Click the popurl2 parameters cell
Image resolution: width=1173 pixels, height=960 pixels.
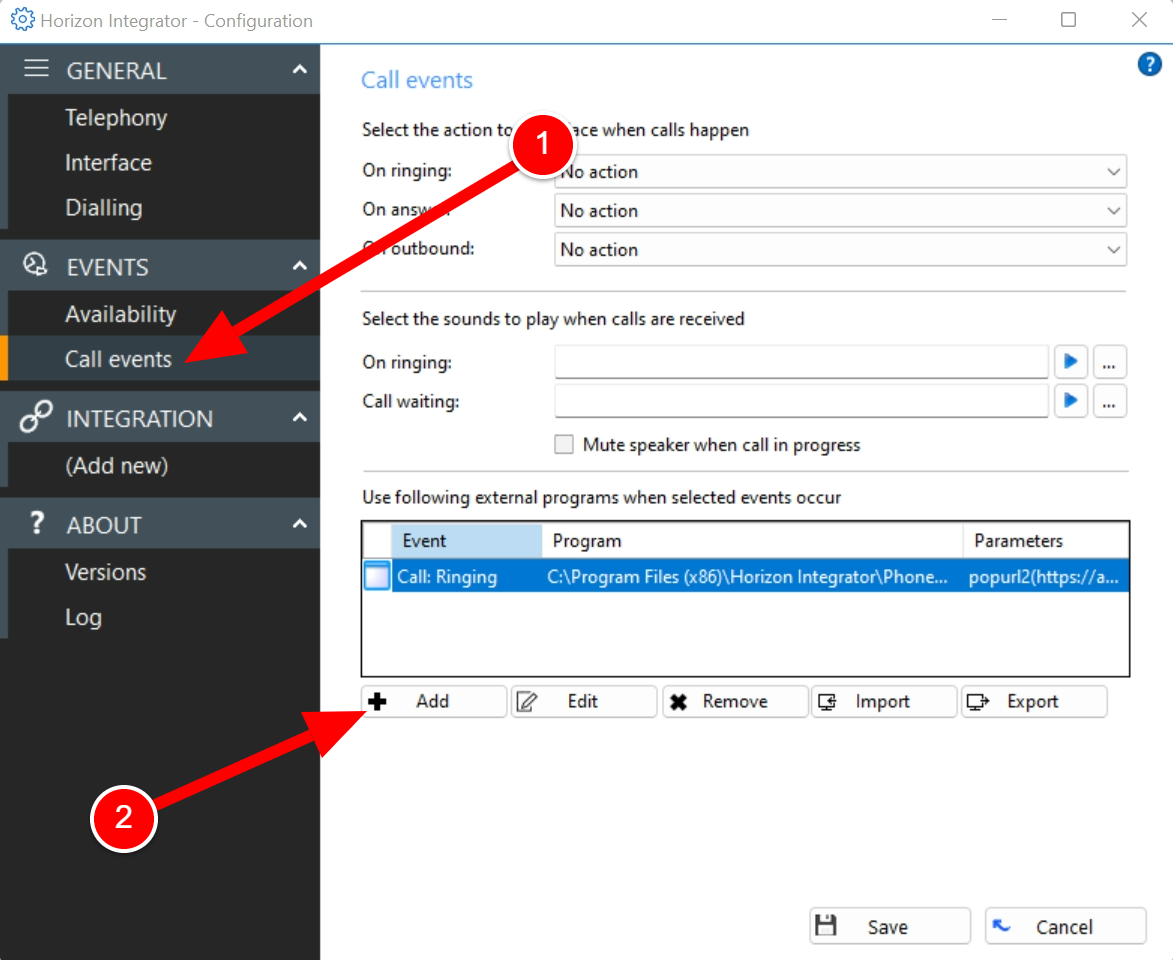pos(1044,577)
